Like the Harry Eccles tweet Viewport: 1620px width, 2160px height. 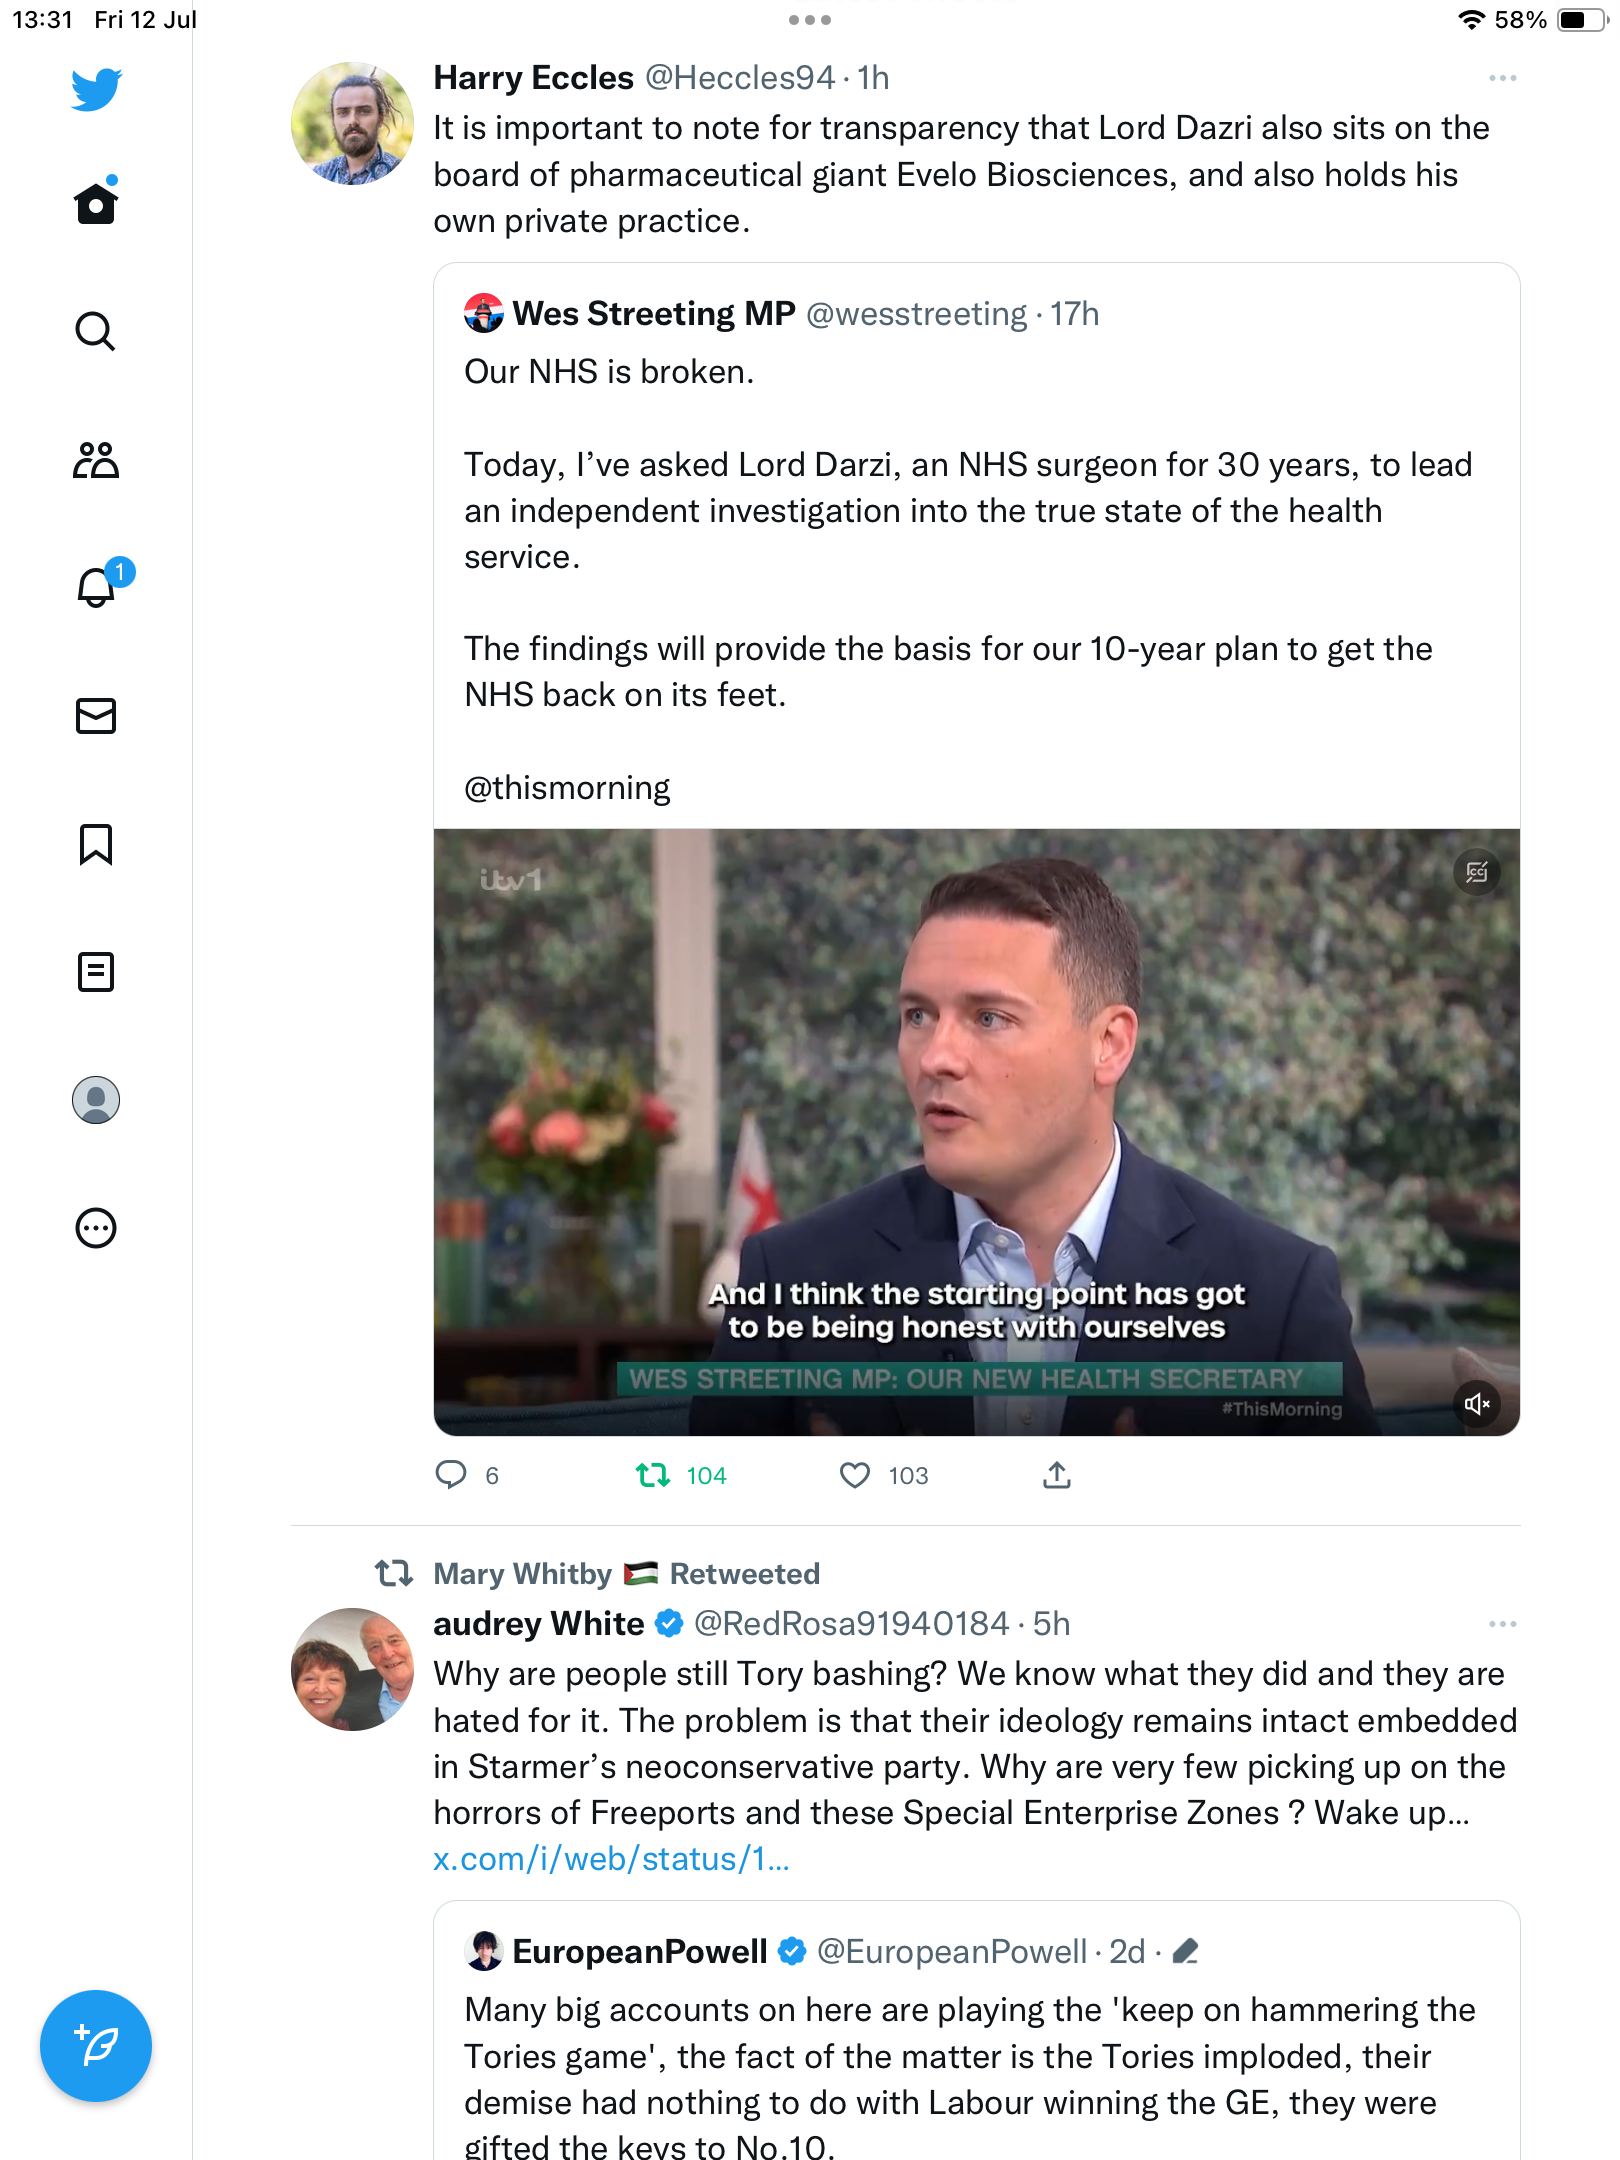pyautogui.click(x=855, y=1475)
